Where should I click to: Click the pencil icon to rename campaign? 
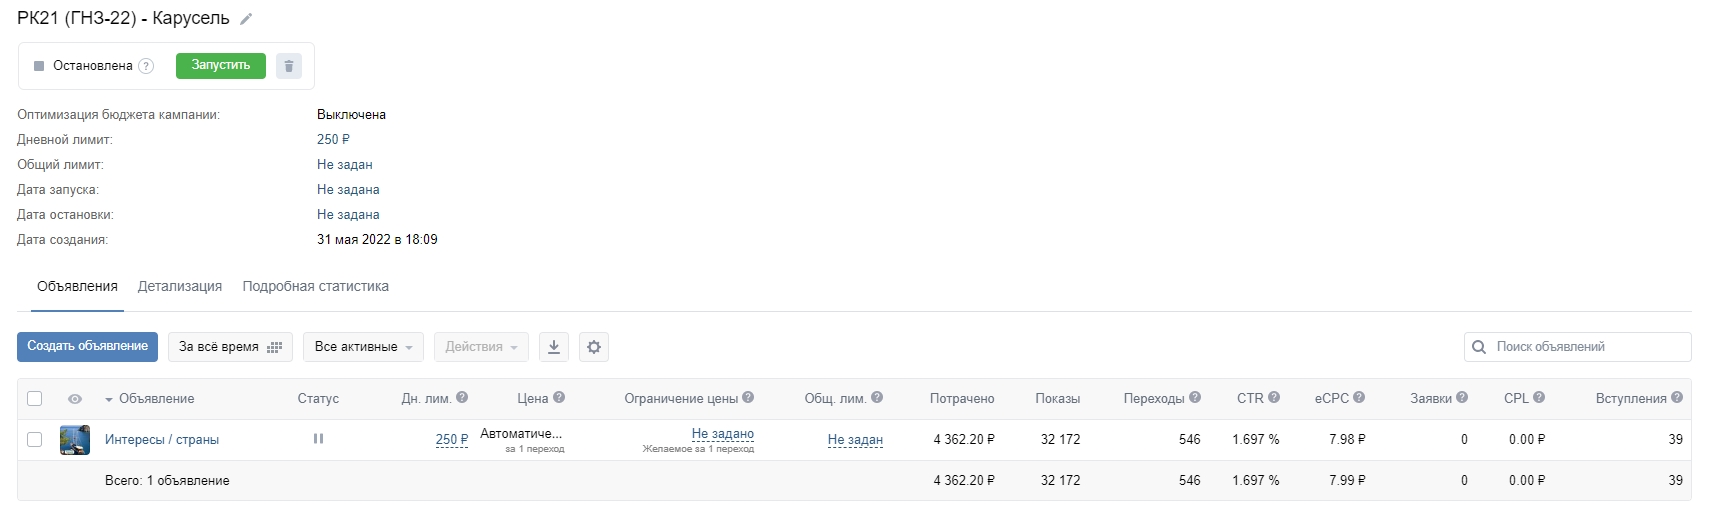coord(246,19)
